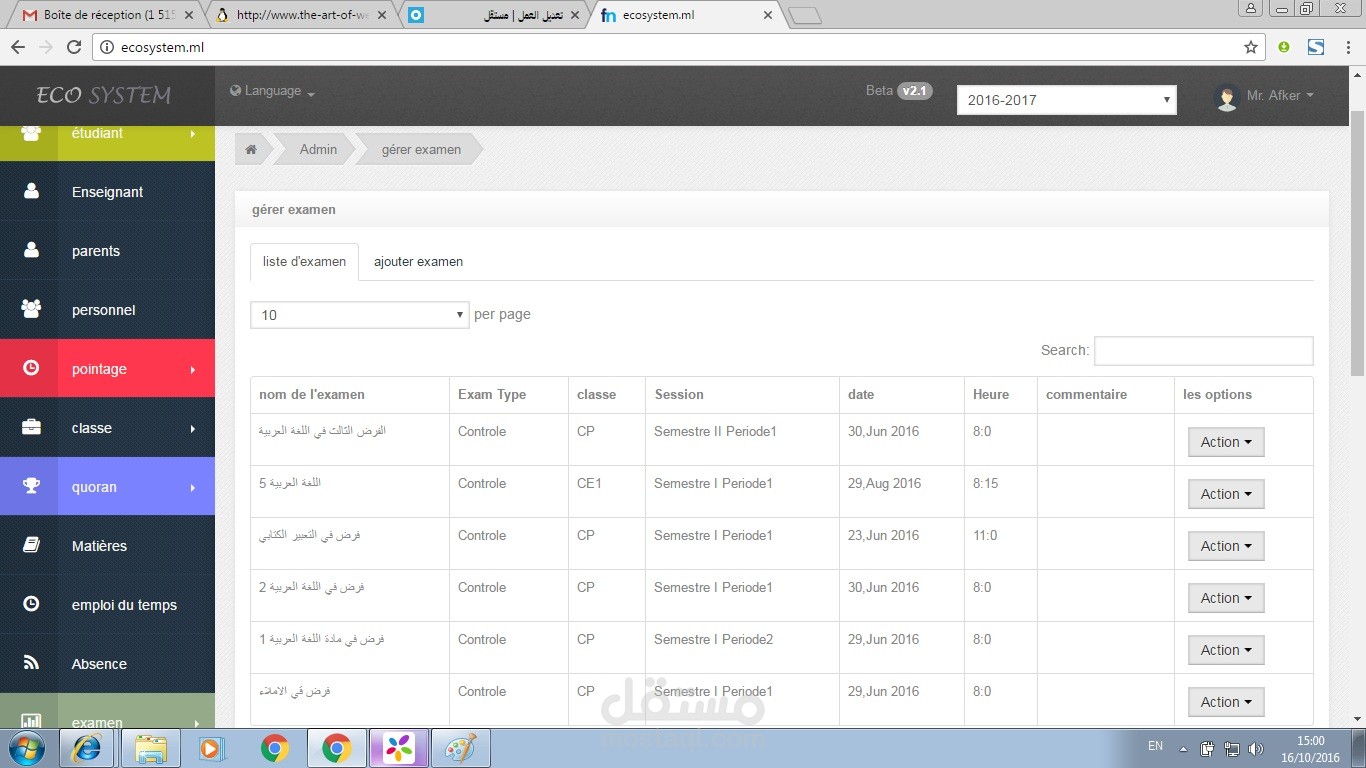Open the file explorer taskbar icon
The height and width of the screenshot is (768, 1366).
point(151,747)
